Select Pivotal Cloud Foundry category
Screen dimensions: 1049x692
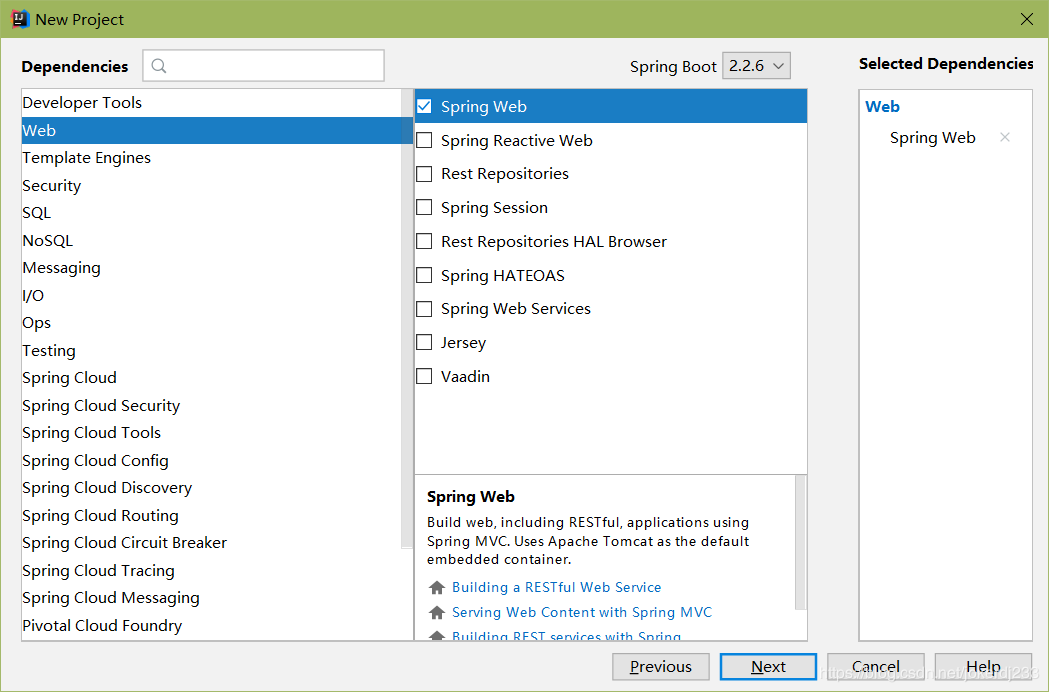(x=211, y=625)
